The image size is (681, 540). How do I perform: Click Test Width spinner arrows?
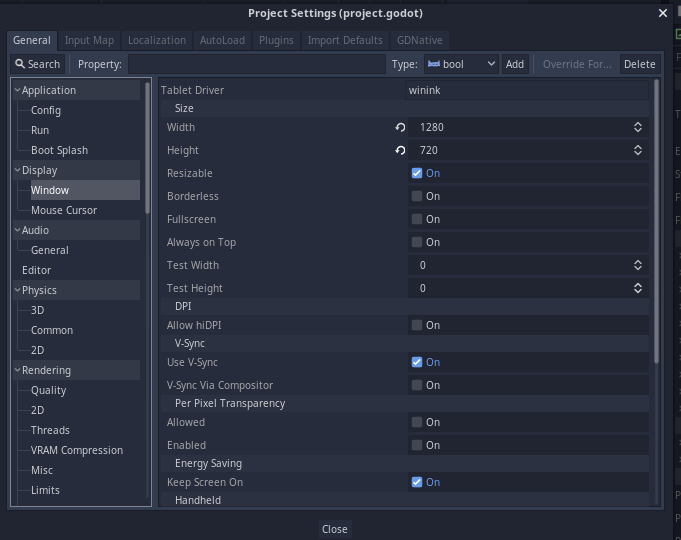[x=638, y=266]
